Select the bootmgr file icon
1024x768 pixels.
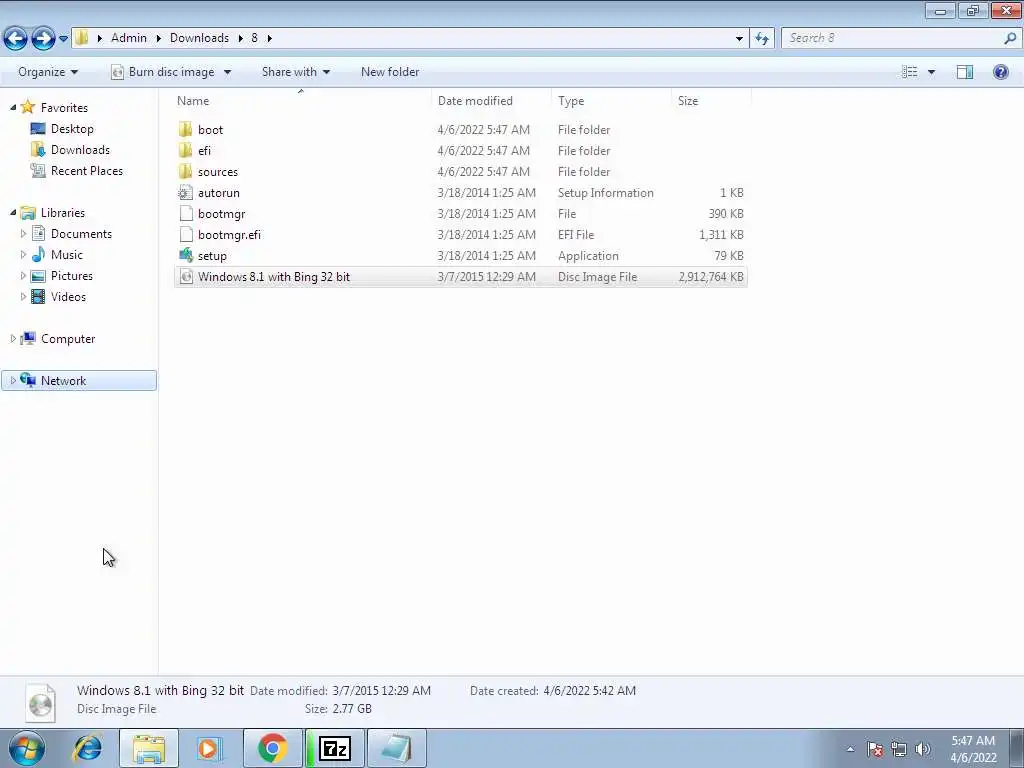[x=185, y=214]
